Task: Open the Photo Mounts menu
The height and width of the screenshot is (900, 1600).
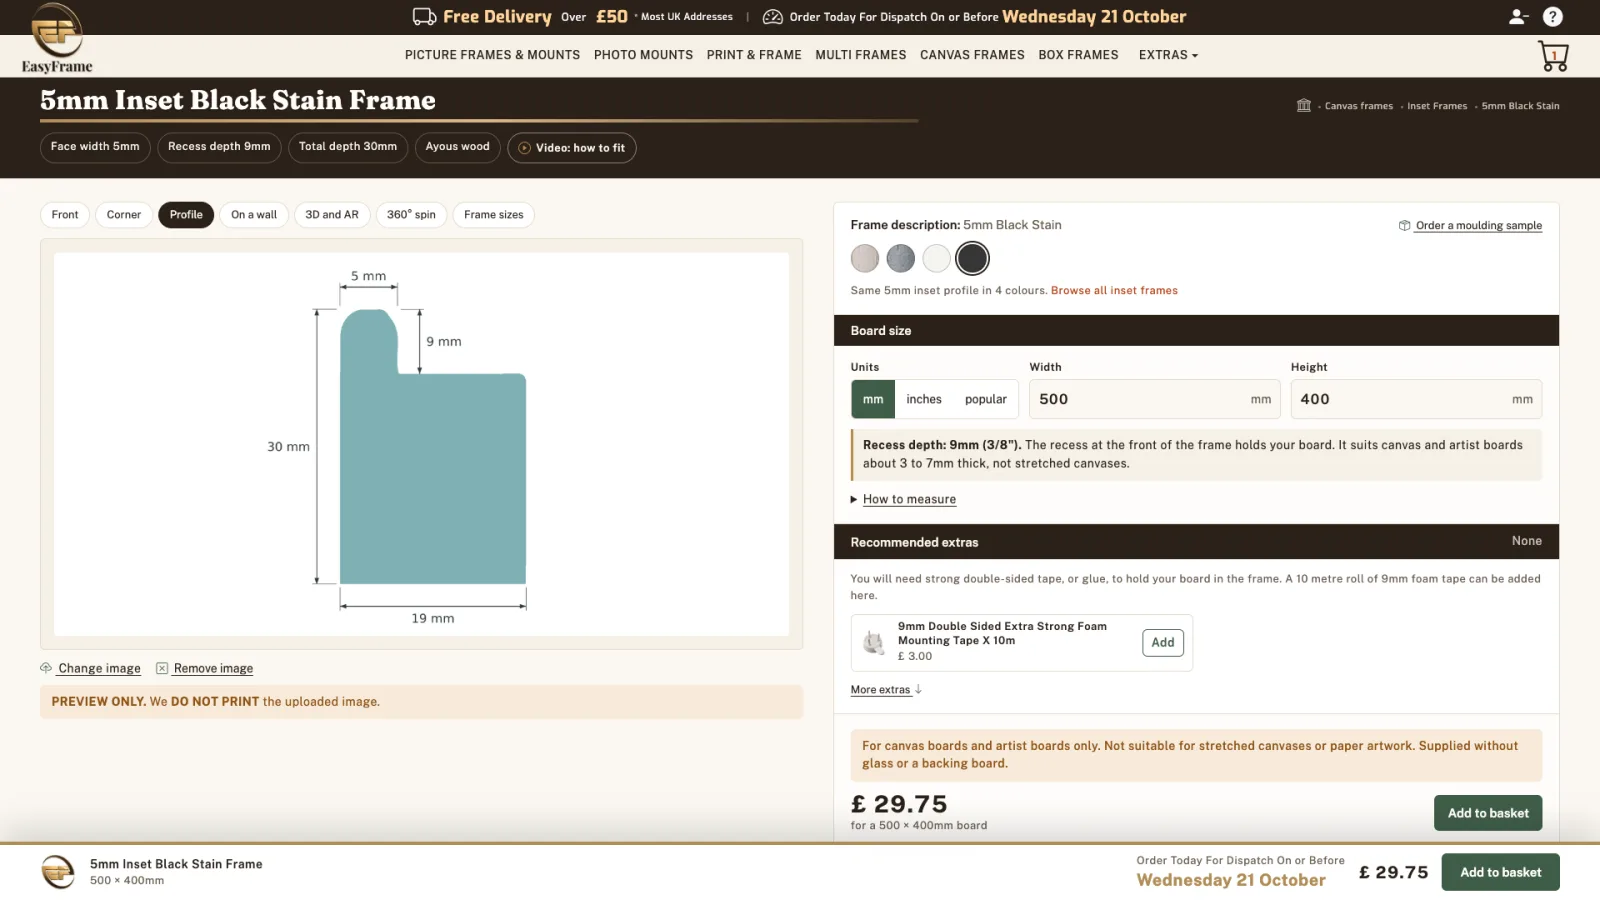Action: tap(643, 55)
